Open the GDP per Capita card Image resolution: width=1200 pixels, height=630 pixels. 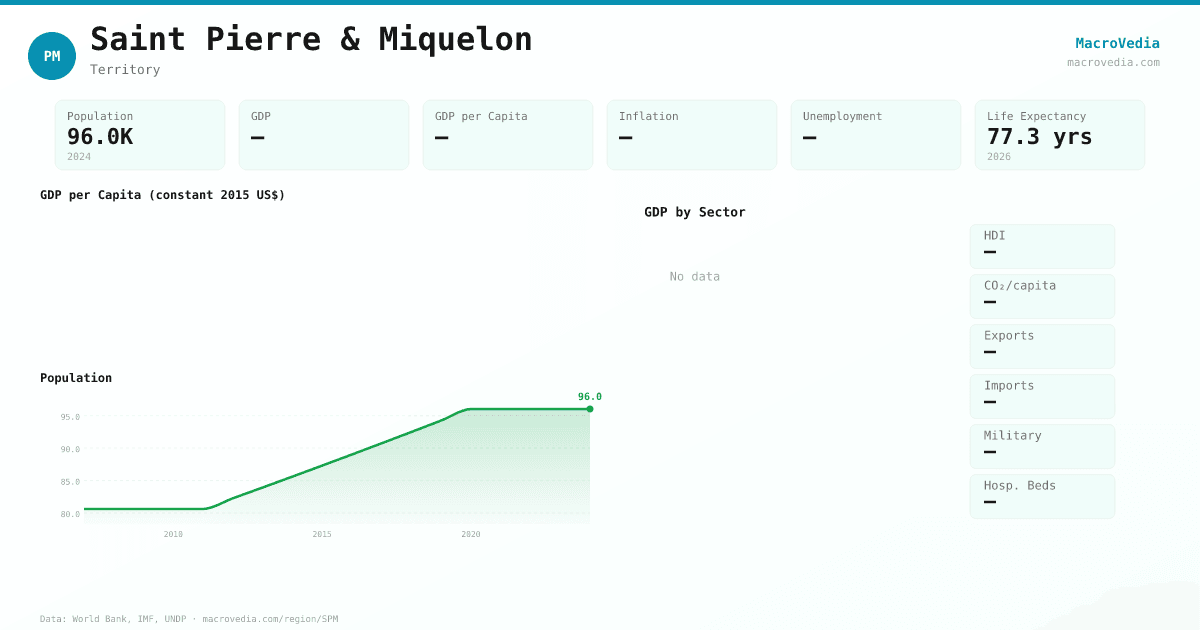point(508,135)
